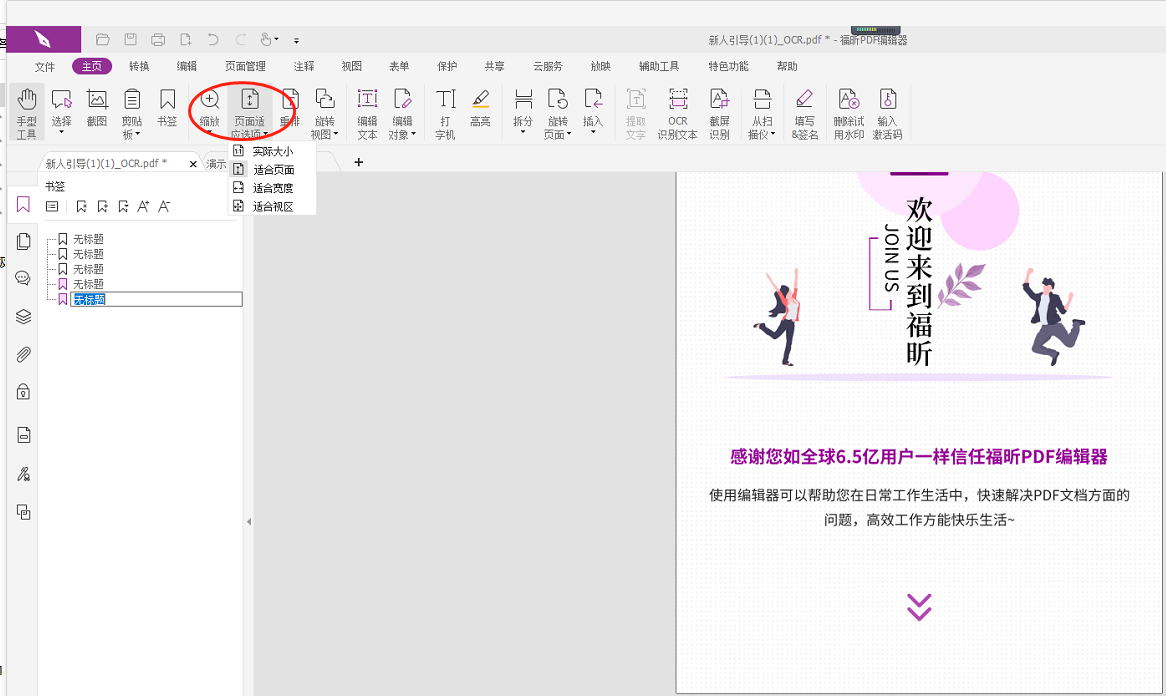Select 适合宽度 from the open menu
The image size is (1166, 696).
coord(272,188)
